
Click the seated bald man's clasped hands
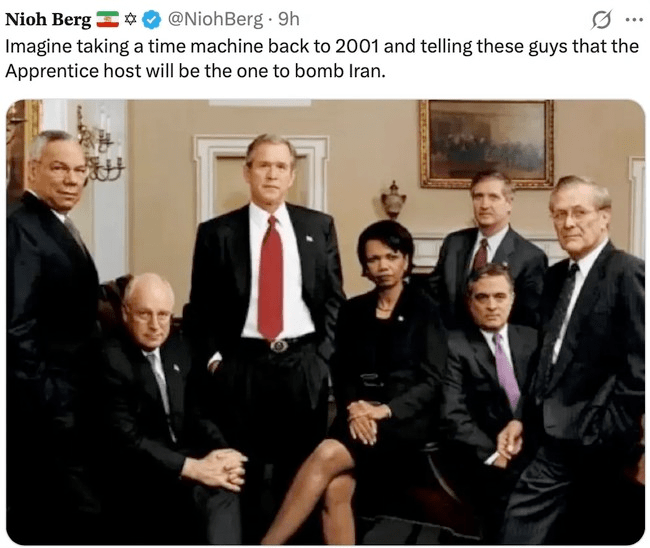tap(217, 468)
